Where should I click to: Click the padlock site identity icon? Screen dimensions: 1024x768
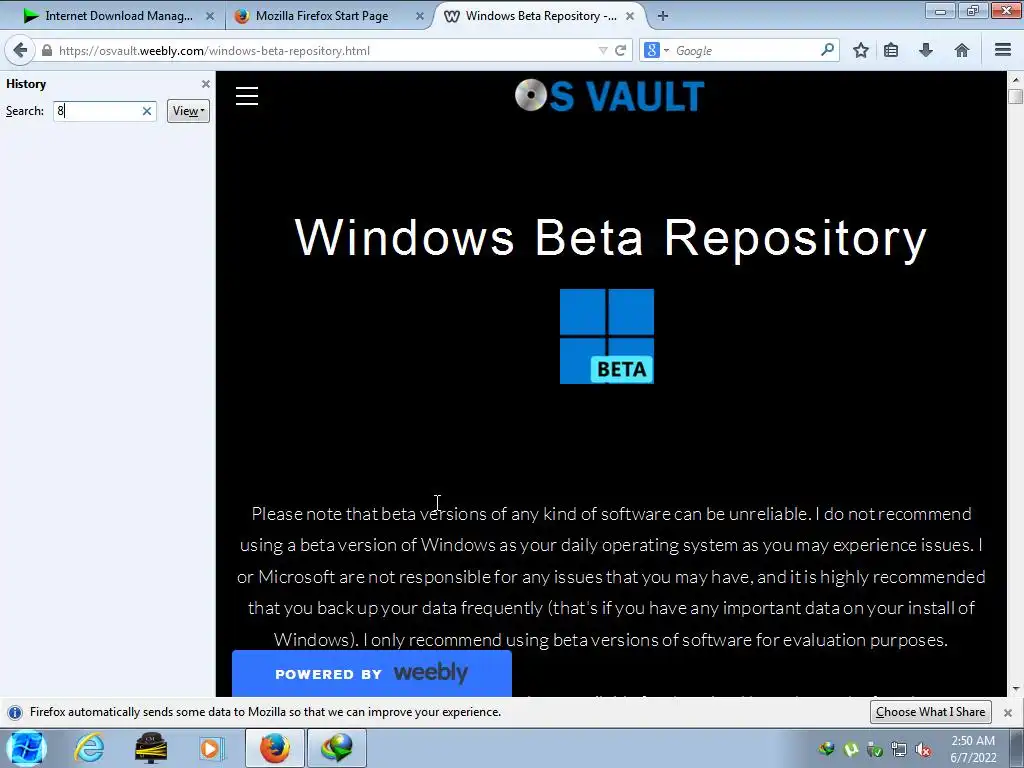pyautogui.click(x=47, y=50)
